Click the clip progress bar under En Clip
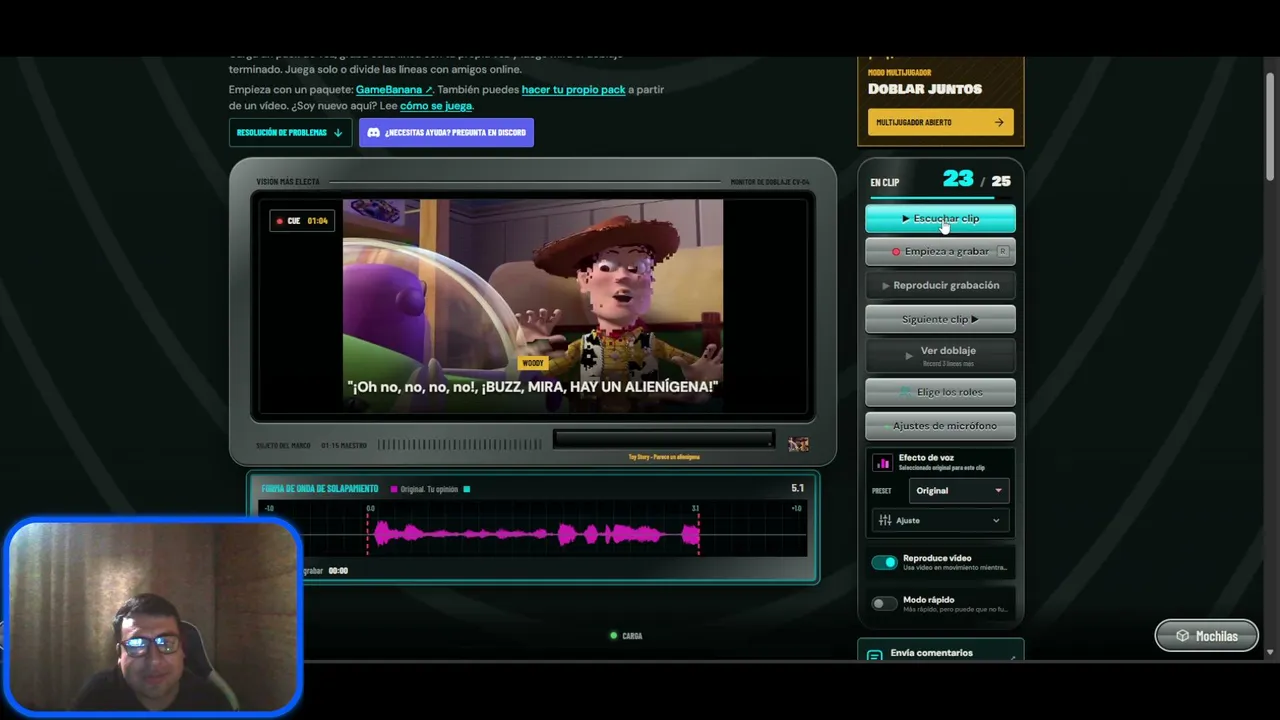 [940, 199]
